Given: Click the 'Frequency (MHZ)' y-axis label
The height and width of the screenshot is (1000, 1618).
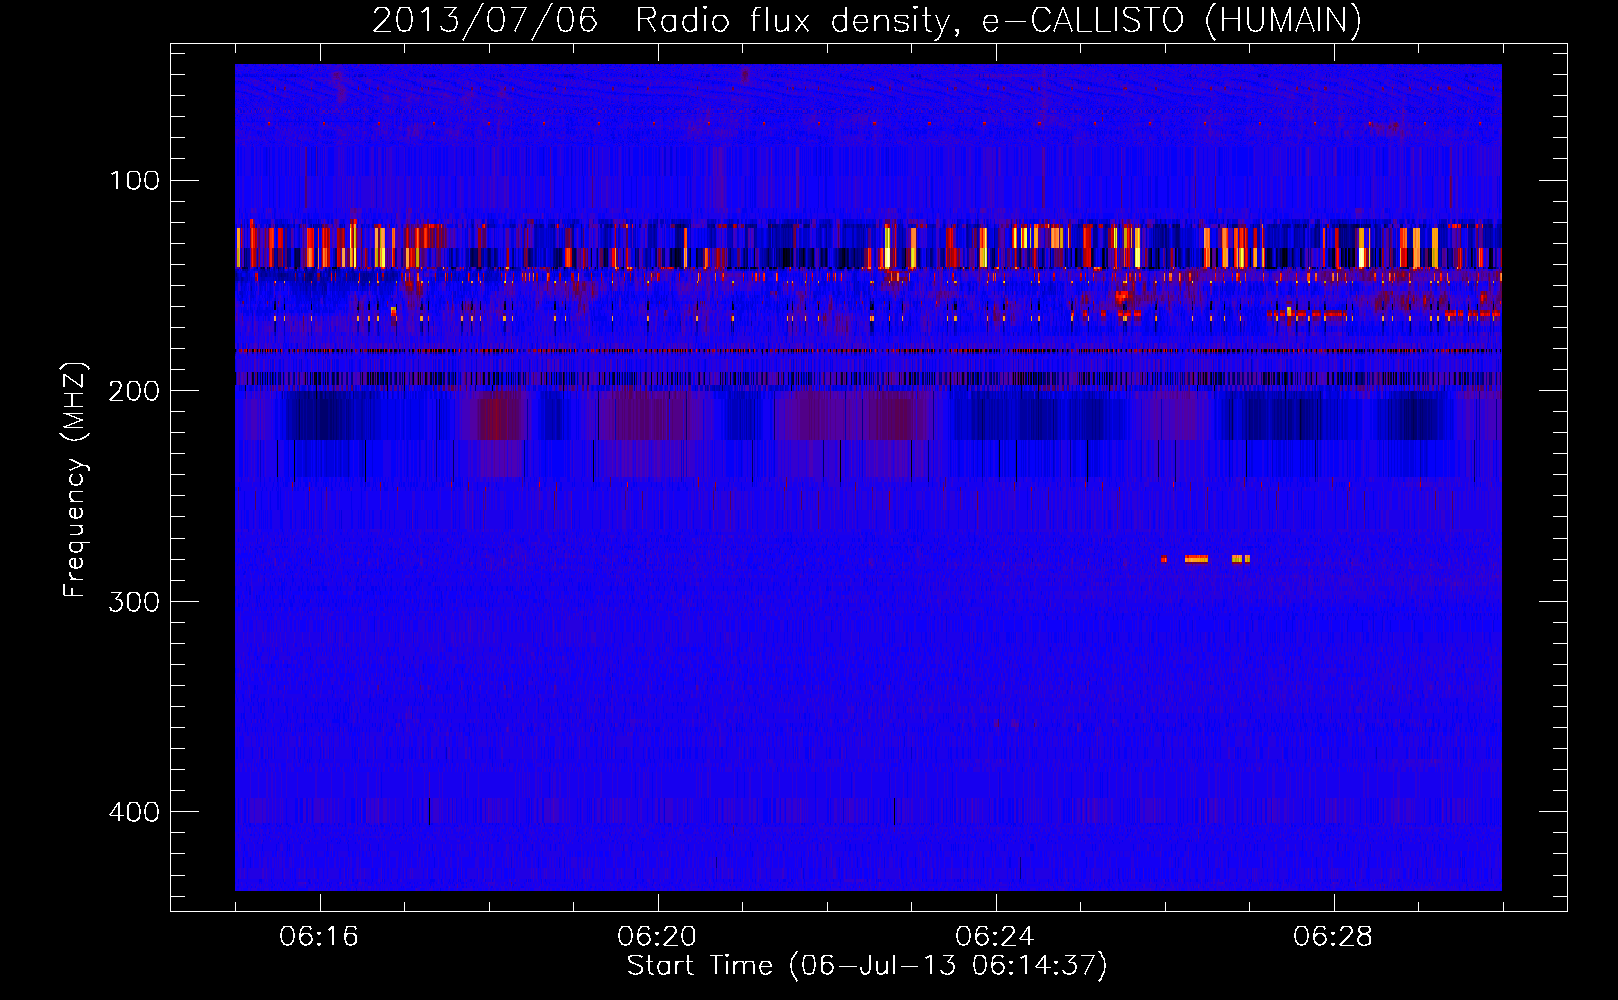Looking at the screenshot, I should [x=75, y=480].
